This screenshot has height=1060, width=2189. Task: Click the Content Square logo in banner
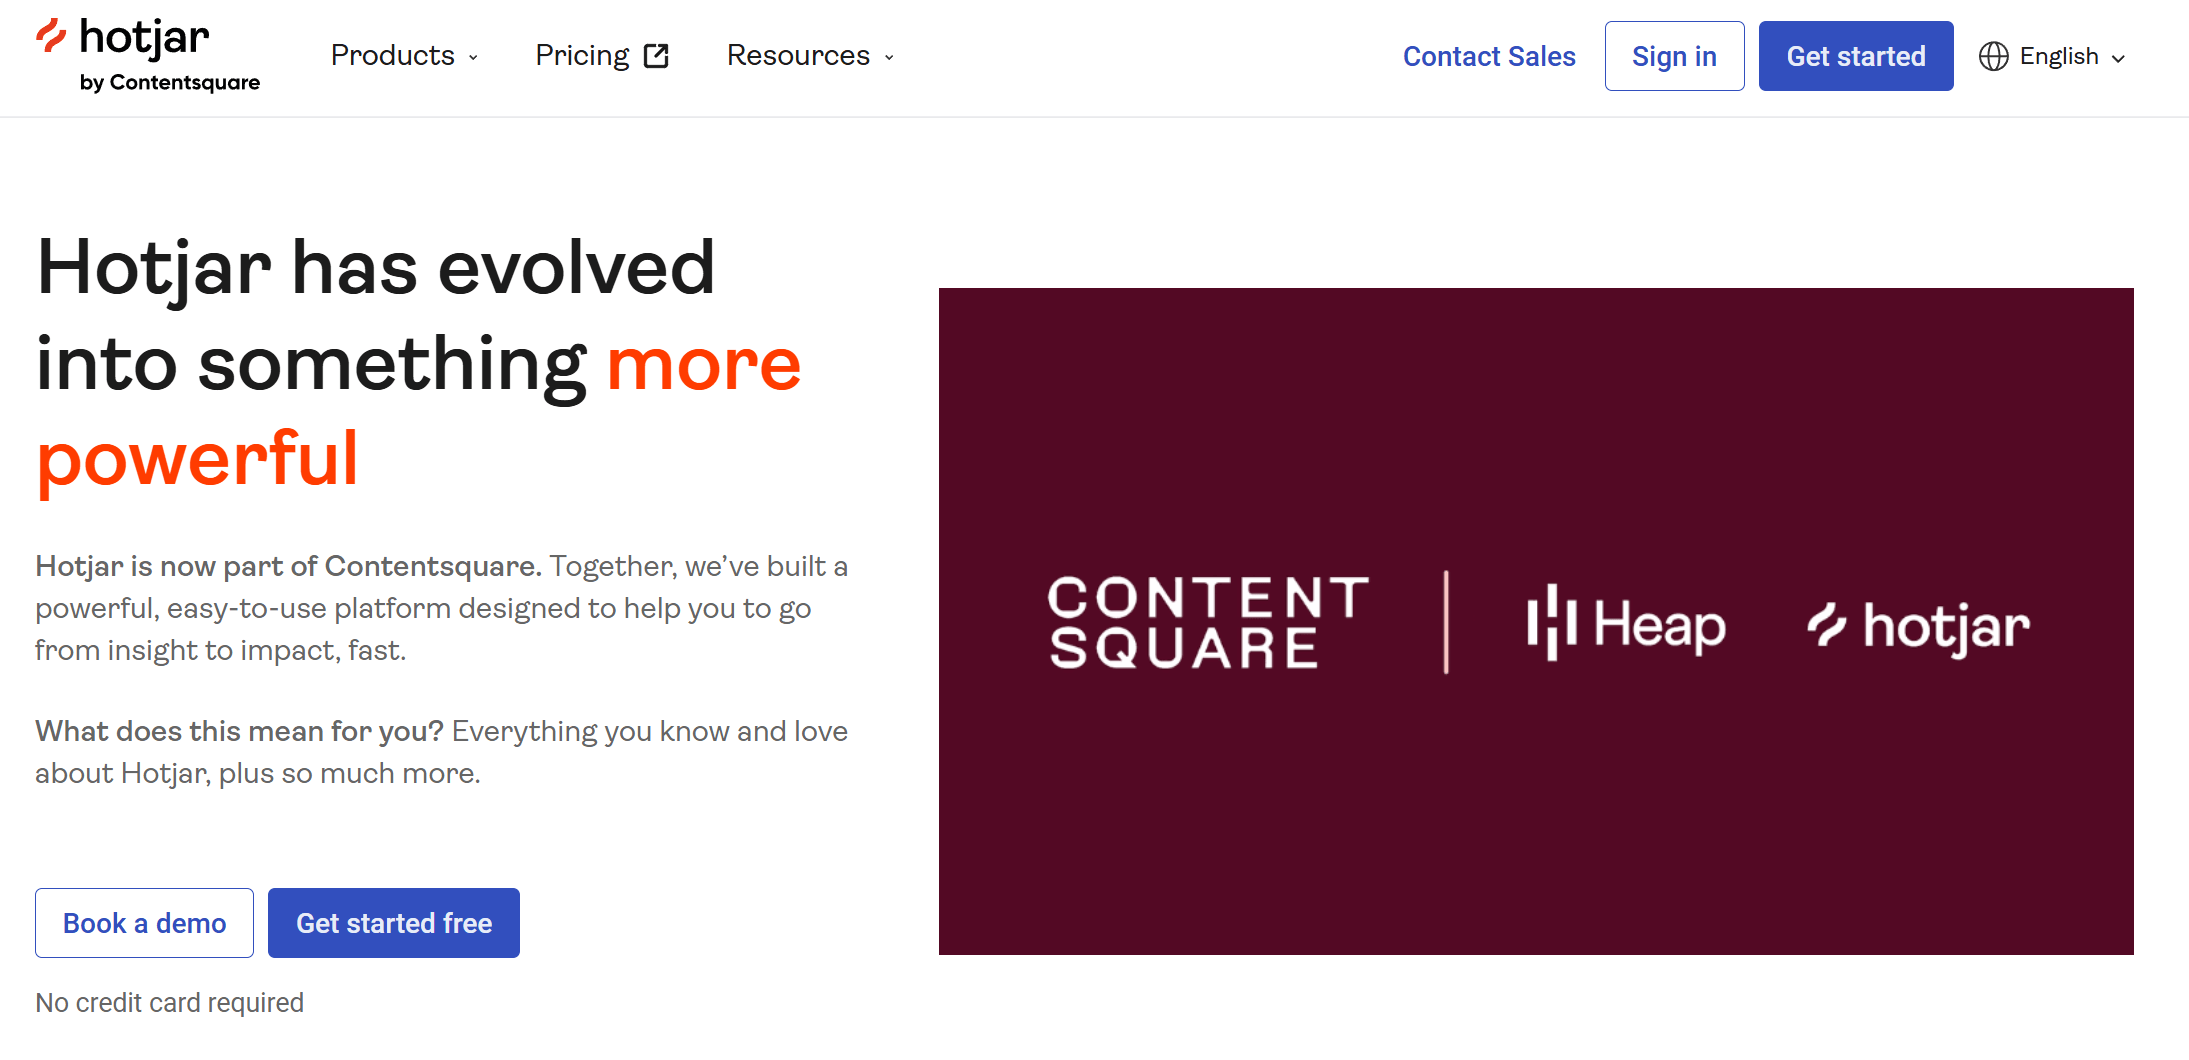1208,622
